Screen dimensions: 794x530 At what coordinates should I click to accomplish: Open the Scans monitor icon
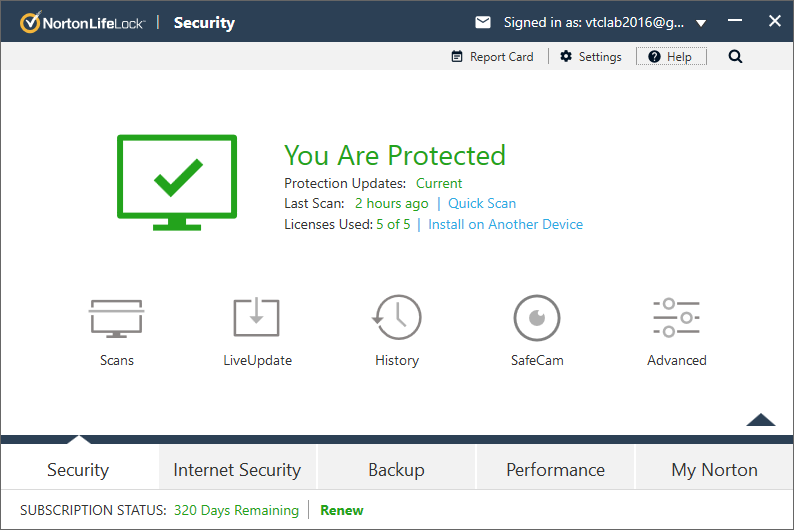pyautogui.click(x=117, y=318)
